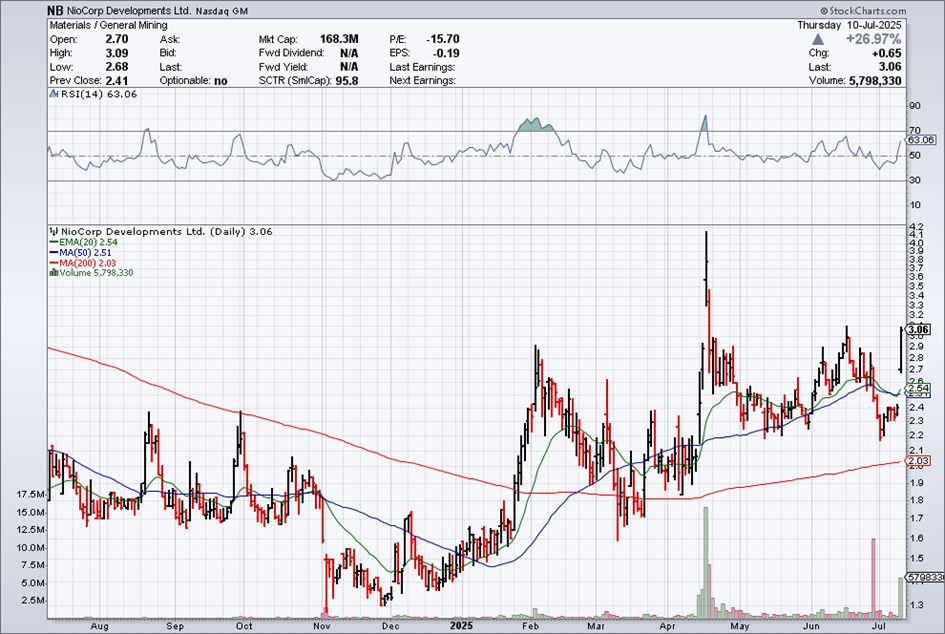This screenshot has height=634, width=945.
Task: Click the header Last value 3.06
Action: point(890,67)
